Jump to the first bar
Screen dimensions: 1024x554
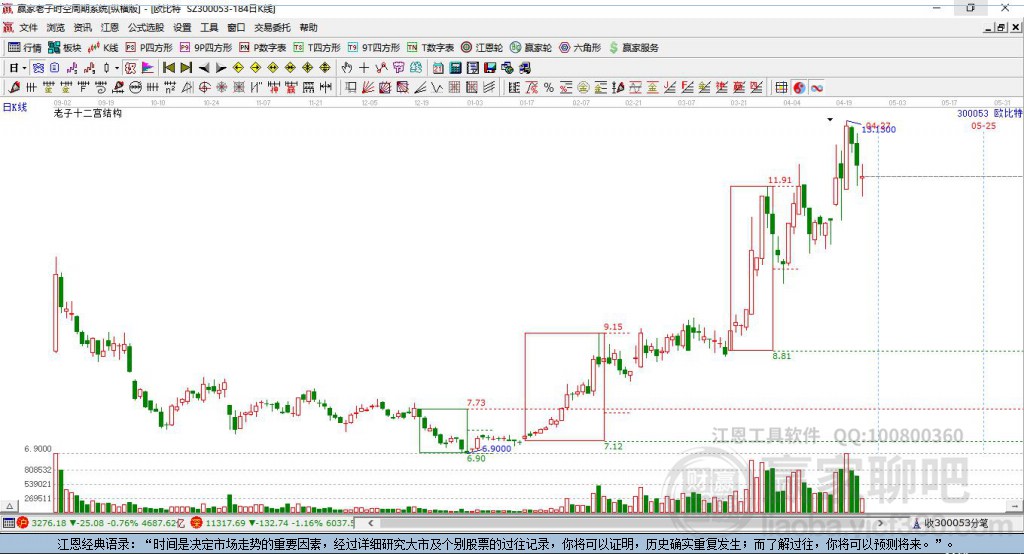click(168, 68)
